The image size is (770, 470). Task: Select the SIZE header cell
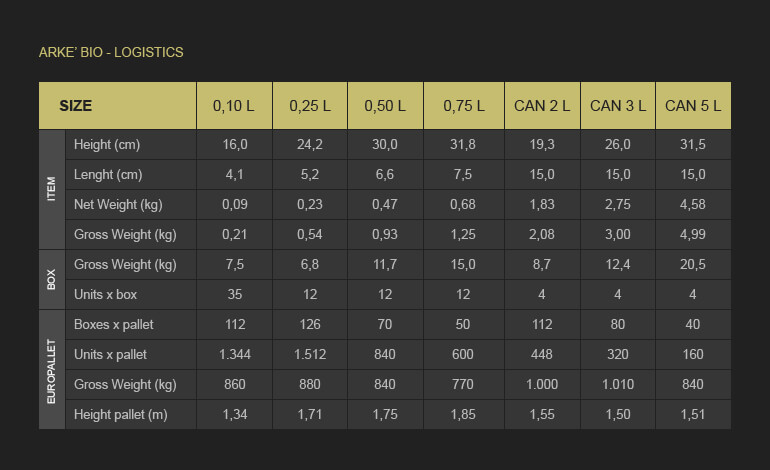pos(117,106)
